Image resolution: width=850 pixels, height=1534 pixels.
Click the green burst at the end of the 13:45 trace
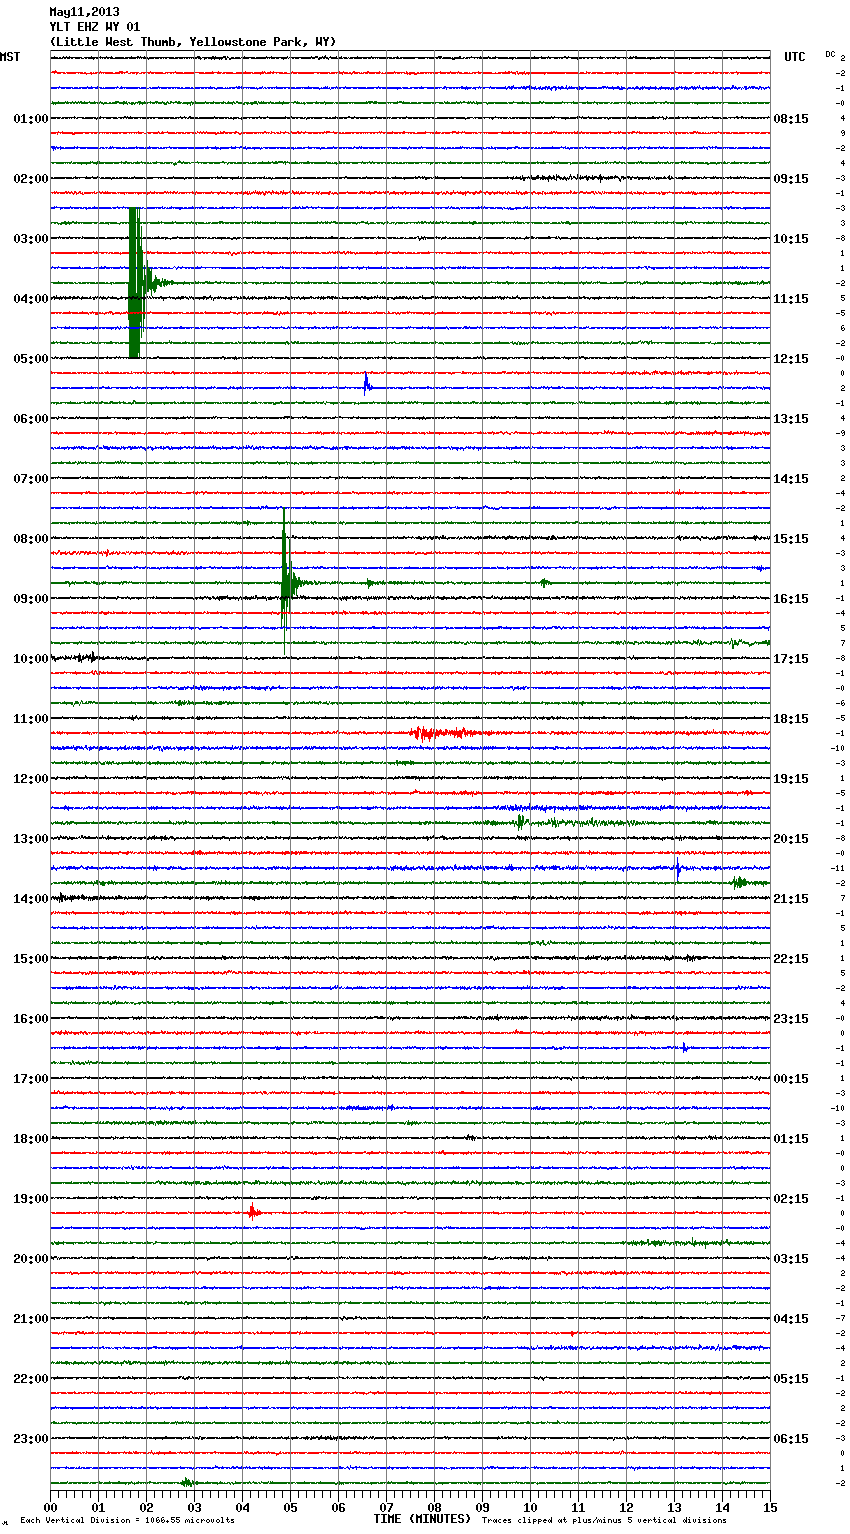point(739,882)
